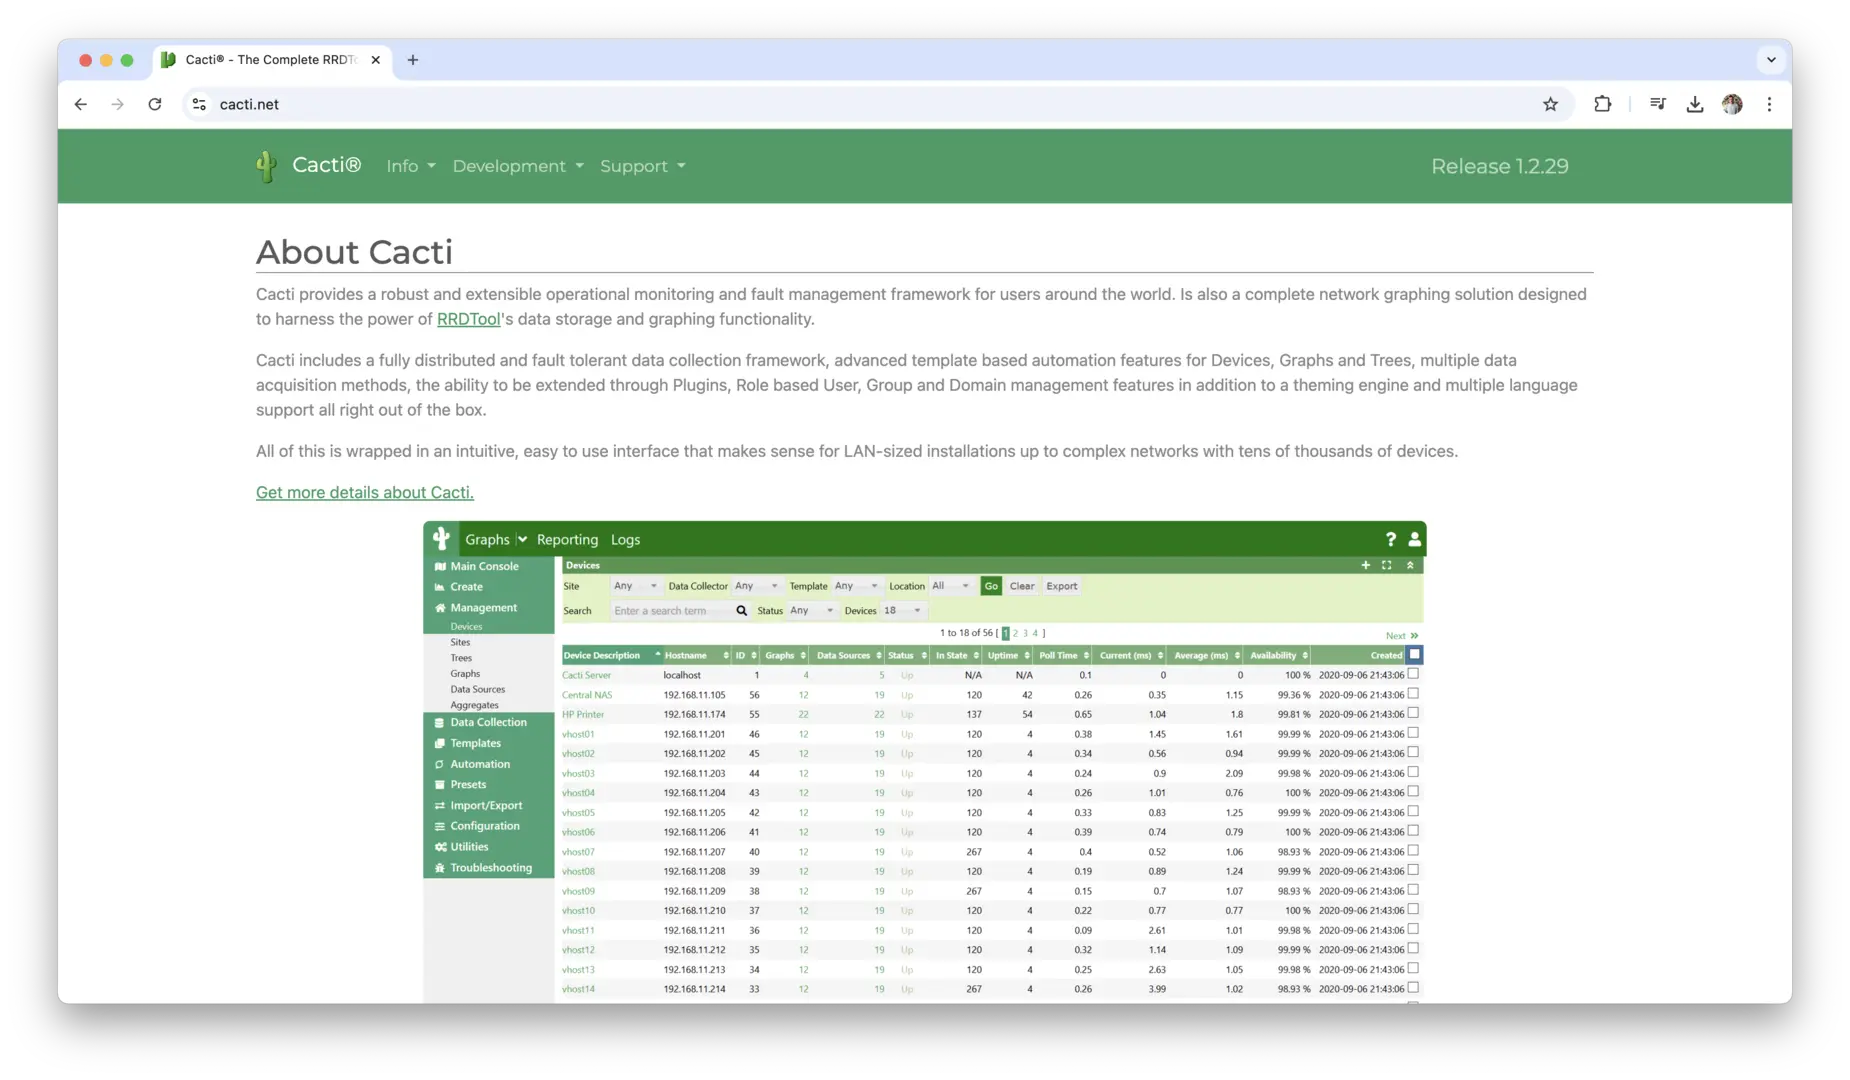Open the Data Collection sidebar section
Viewport: 1850px width, 1080px height.
(x=488, y=722)
